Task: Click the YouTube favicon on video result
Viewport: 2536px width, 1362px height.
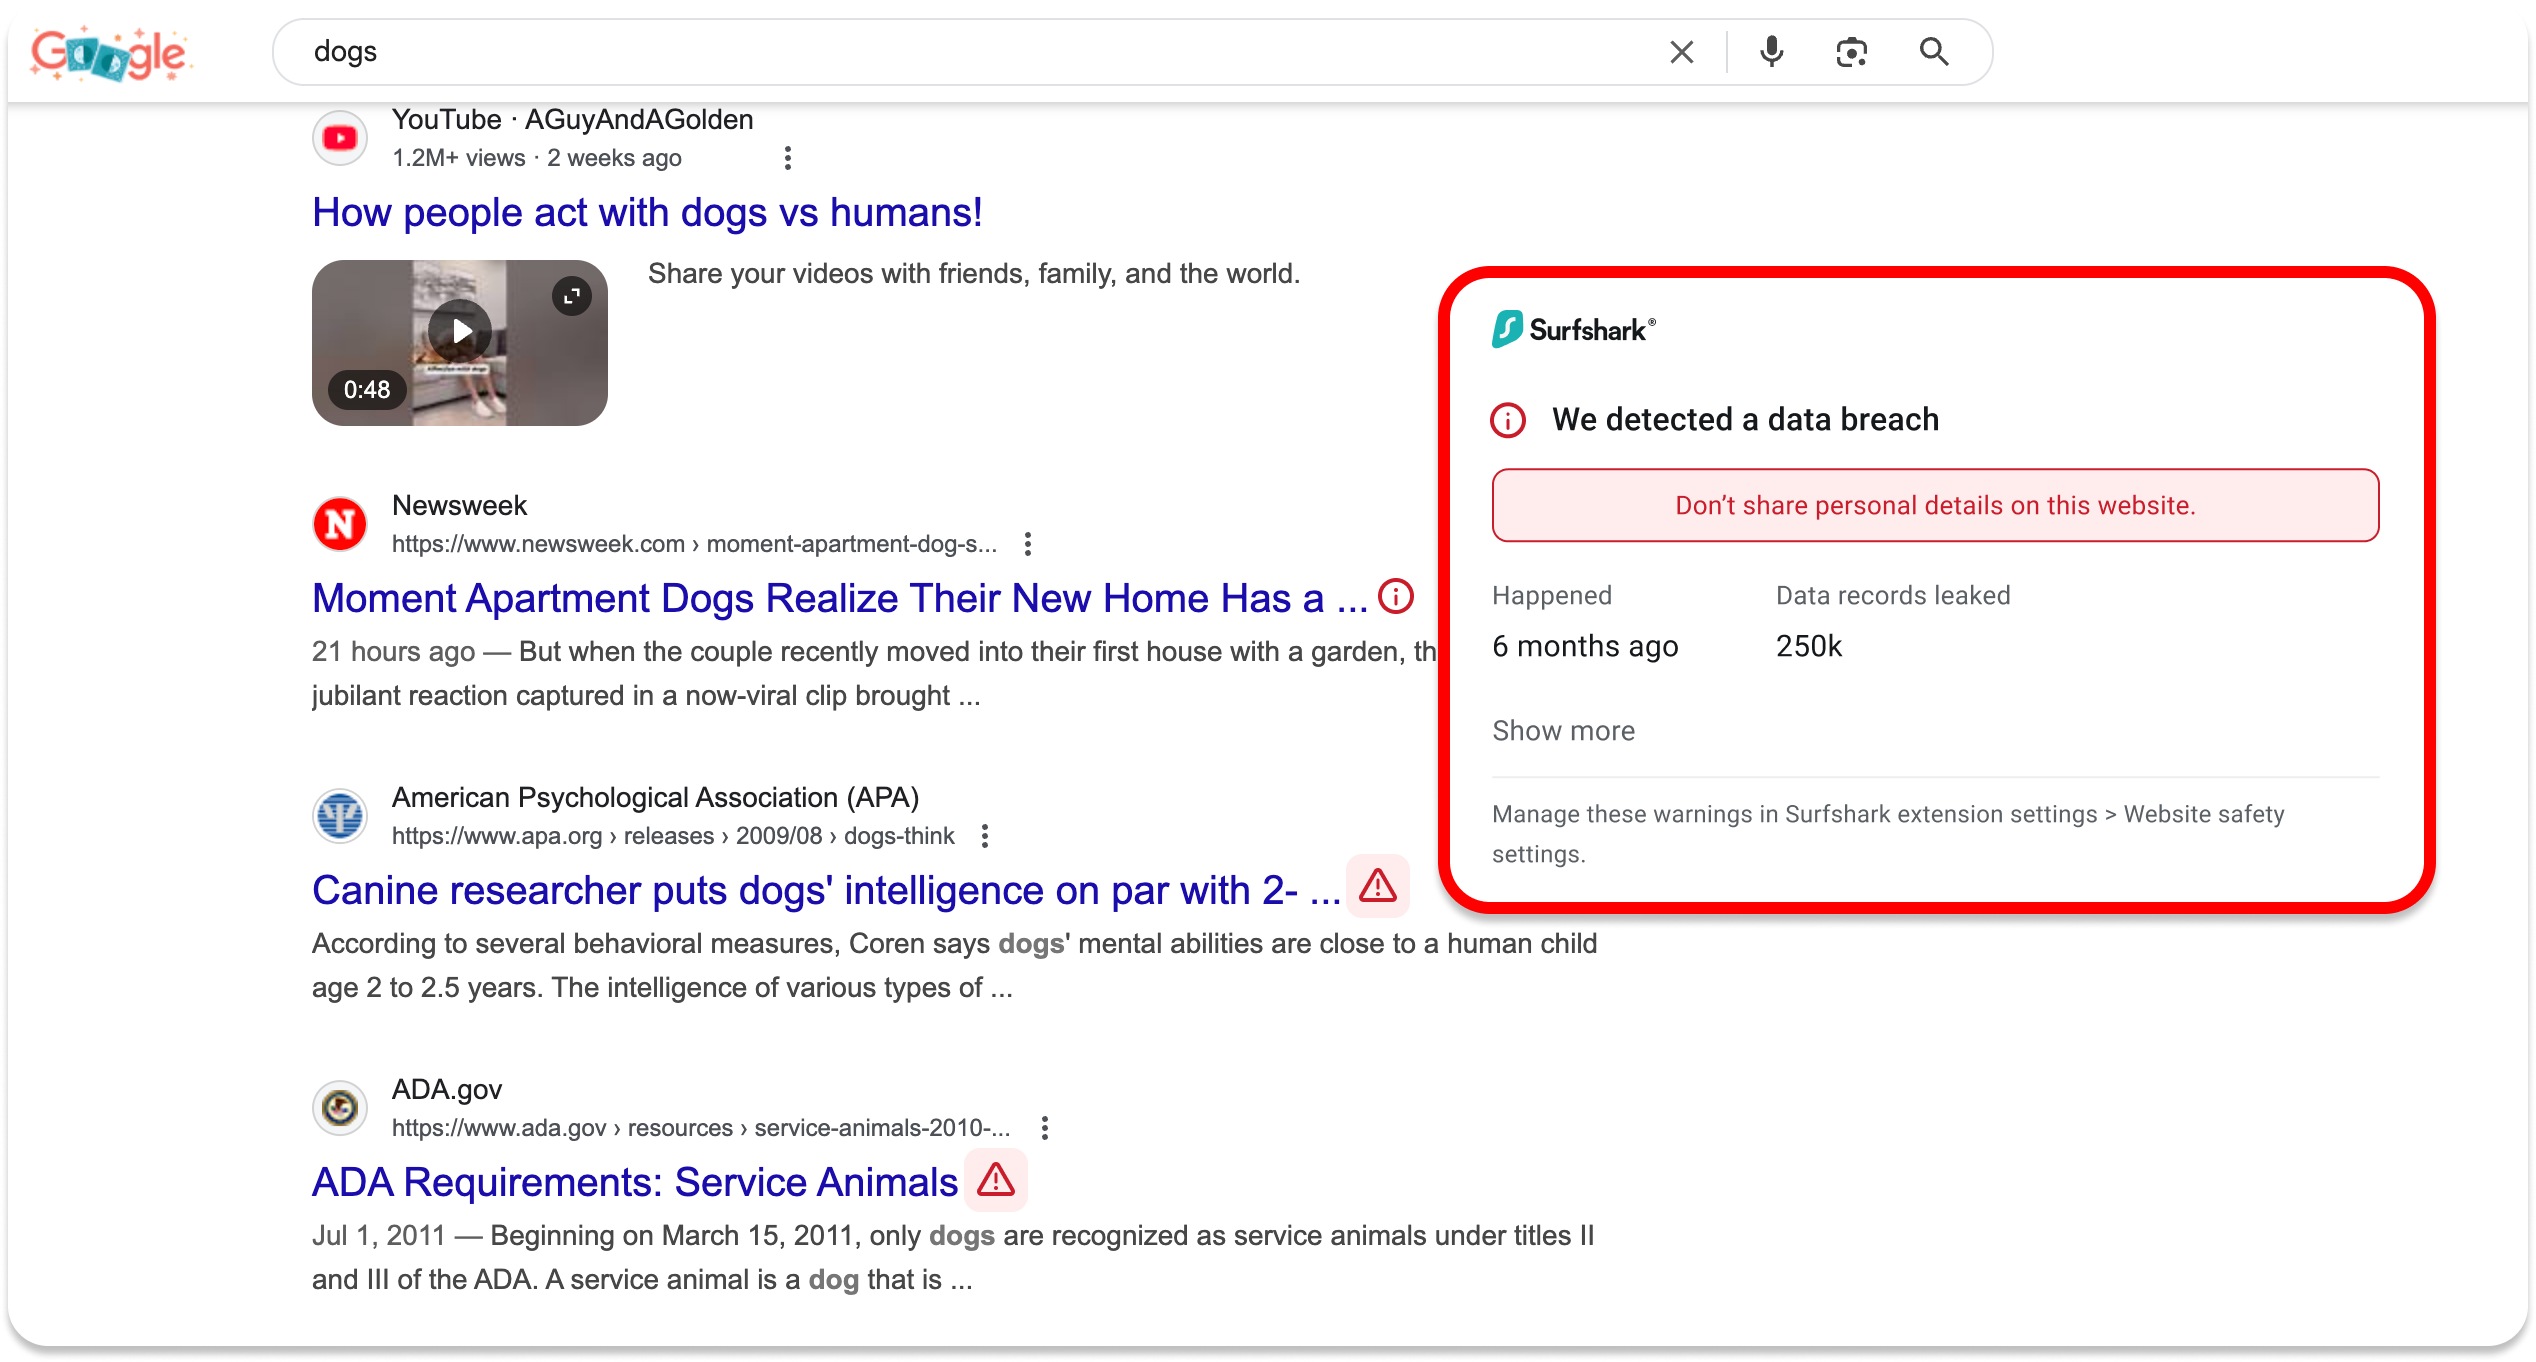Action: click(340, 138)
